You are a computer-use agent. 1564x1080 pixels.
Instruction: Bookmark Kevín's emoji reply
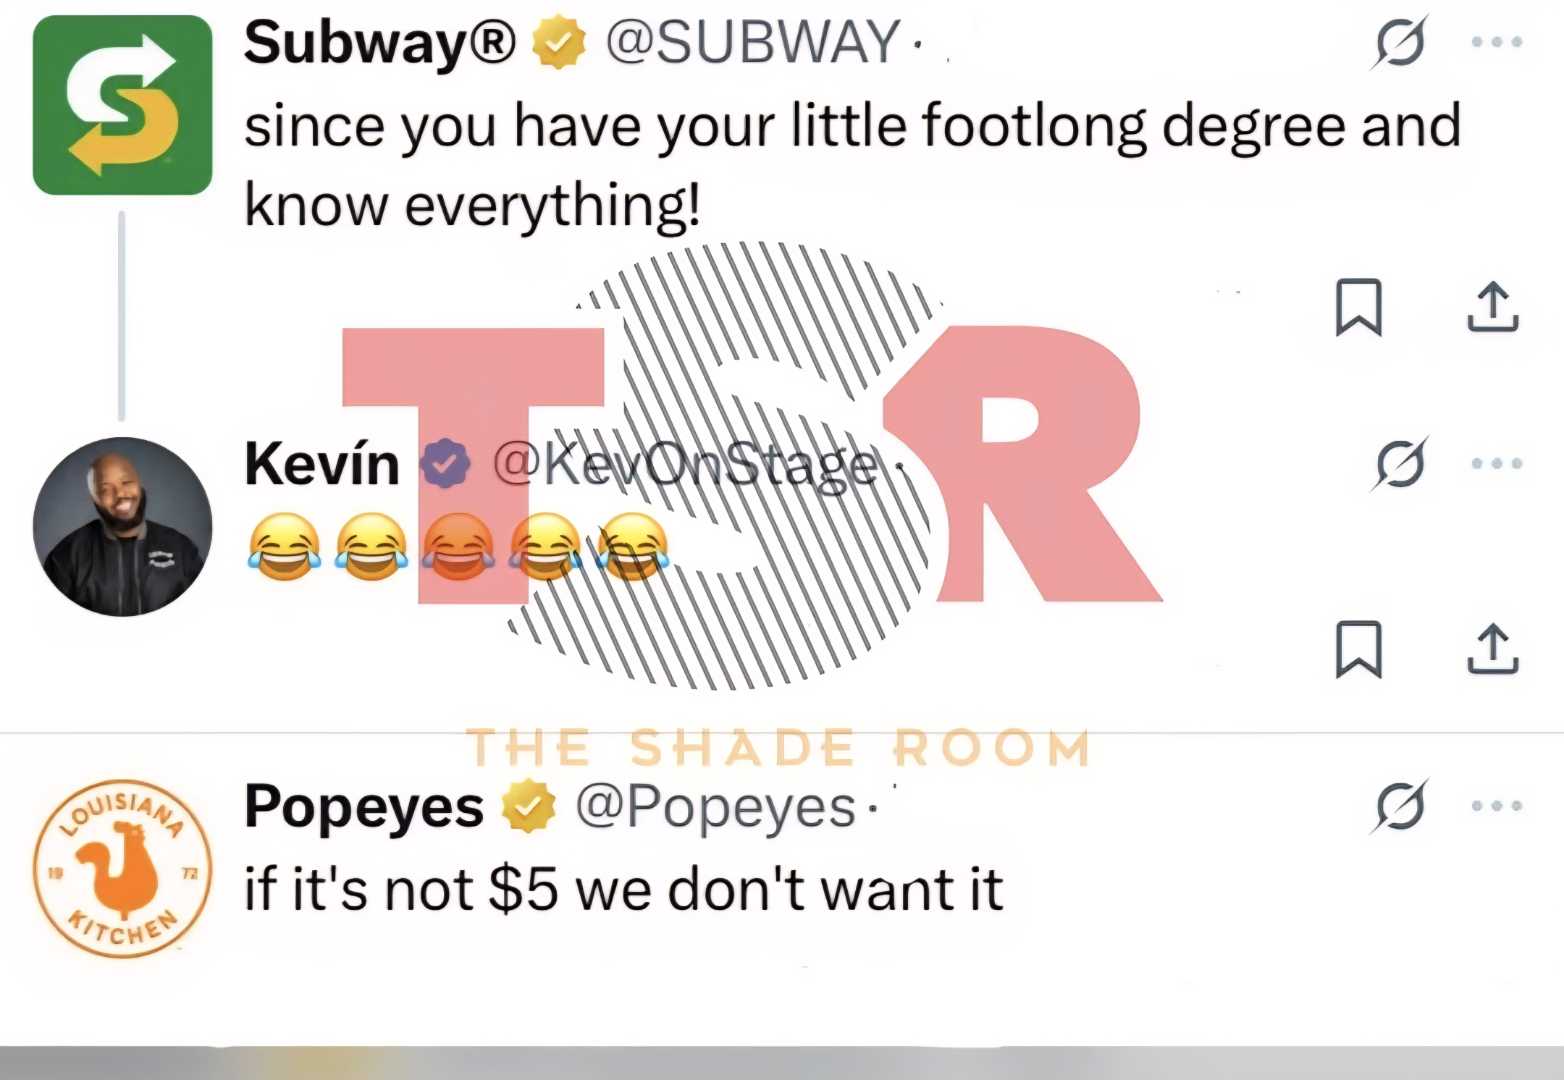click(x=1358, y=649)
